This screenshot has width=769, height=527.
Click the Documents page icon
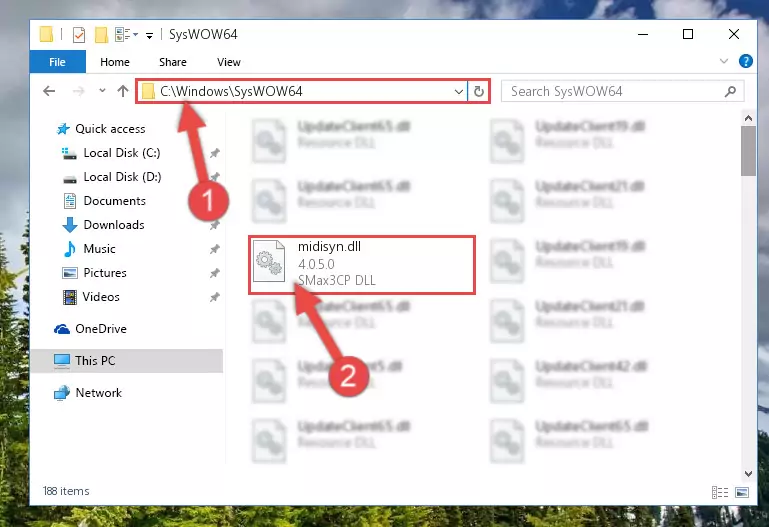tap(70, 201)
